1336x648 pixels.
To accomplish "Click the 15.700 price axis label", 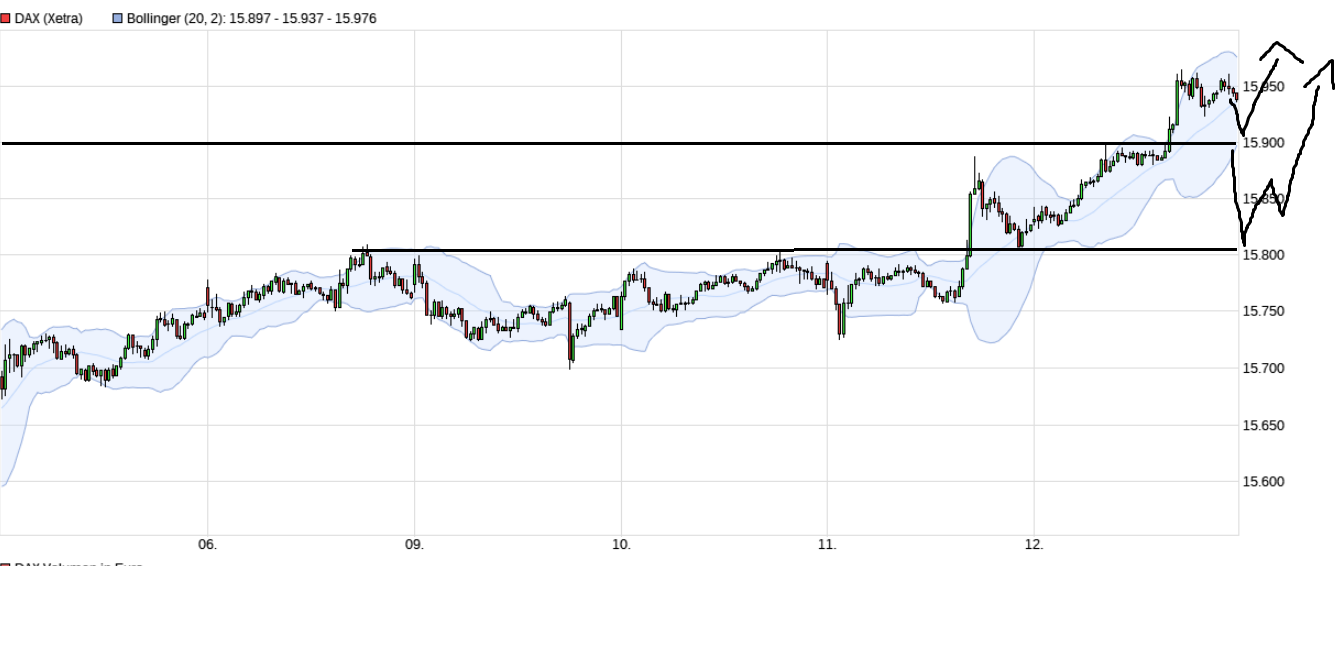I will click(x=1261, y=369).
